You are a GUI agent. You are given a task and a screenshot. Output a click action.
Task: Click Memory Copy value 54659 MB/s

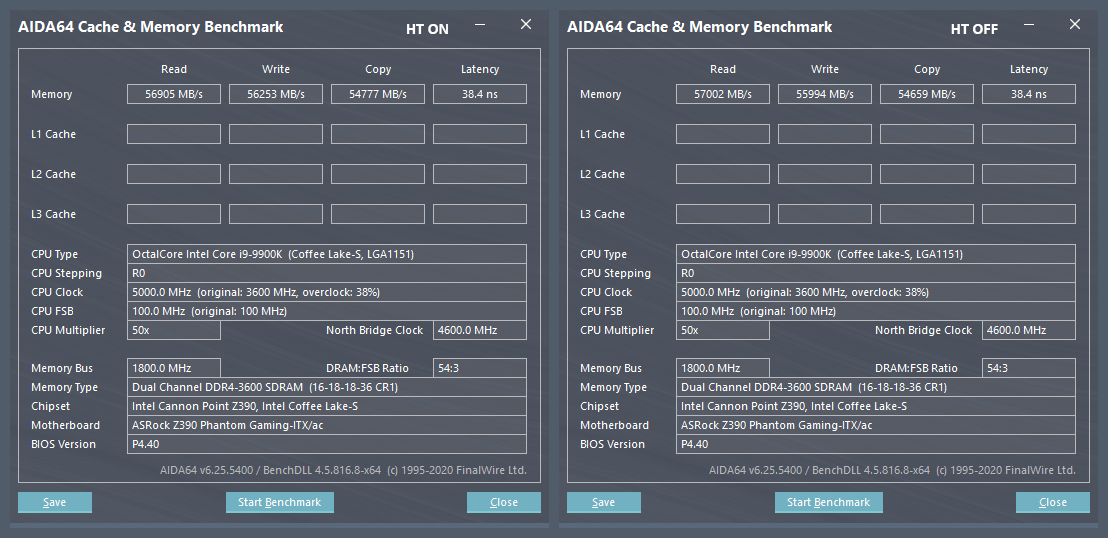pos(927,94)
